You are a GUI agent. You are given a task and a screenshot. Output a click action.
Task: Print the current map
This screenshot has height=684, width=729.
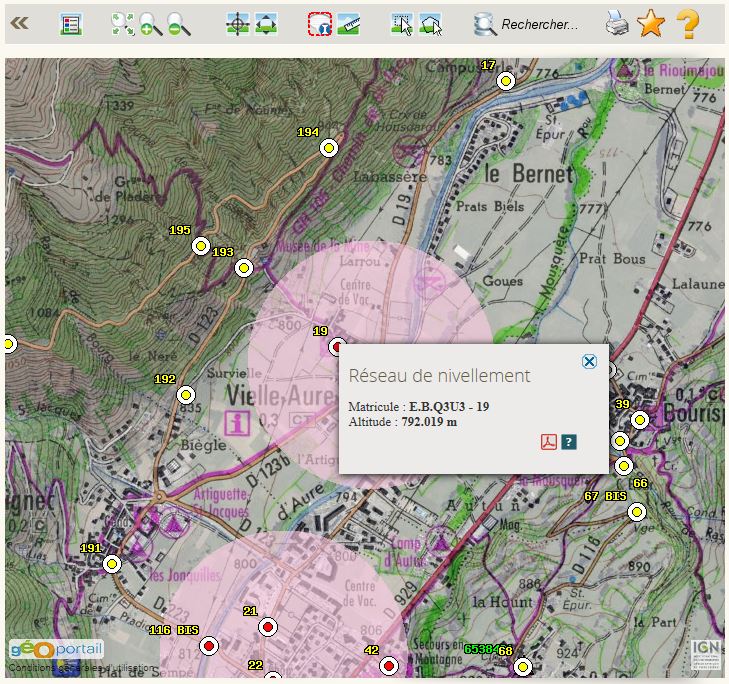click(x=617, y=23)
